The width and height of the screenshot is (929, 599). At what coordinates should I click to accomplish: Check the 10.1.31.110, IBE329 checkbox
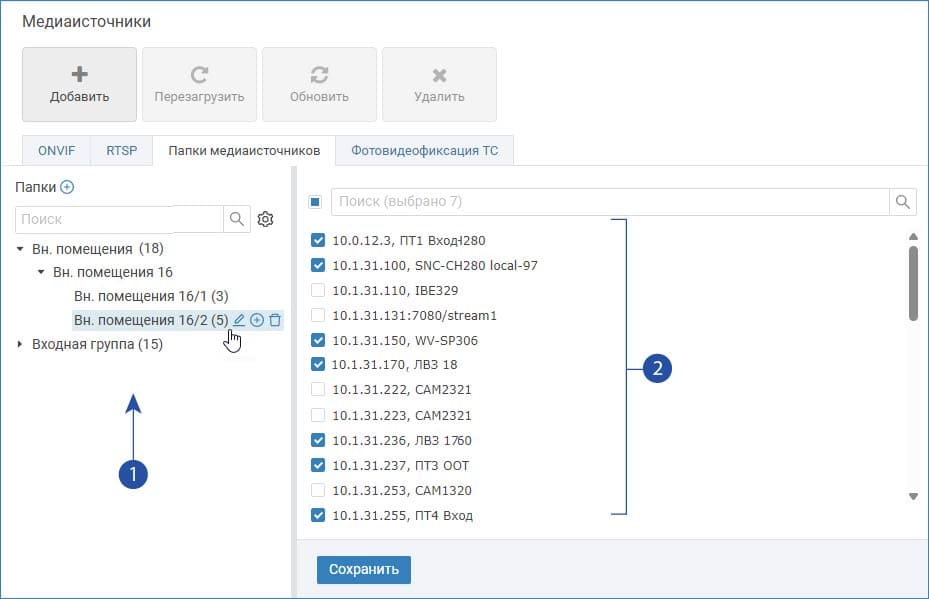pos(318,290)
